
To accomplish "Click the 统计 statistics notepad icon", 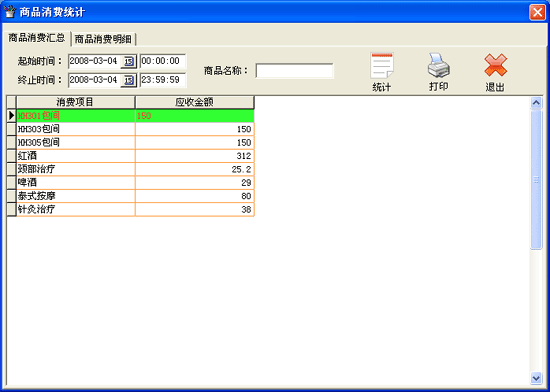I will tap(382, 66).
